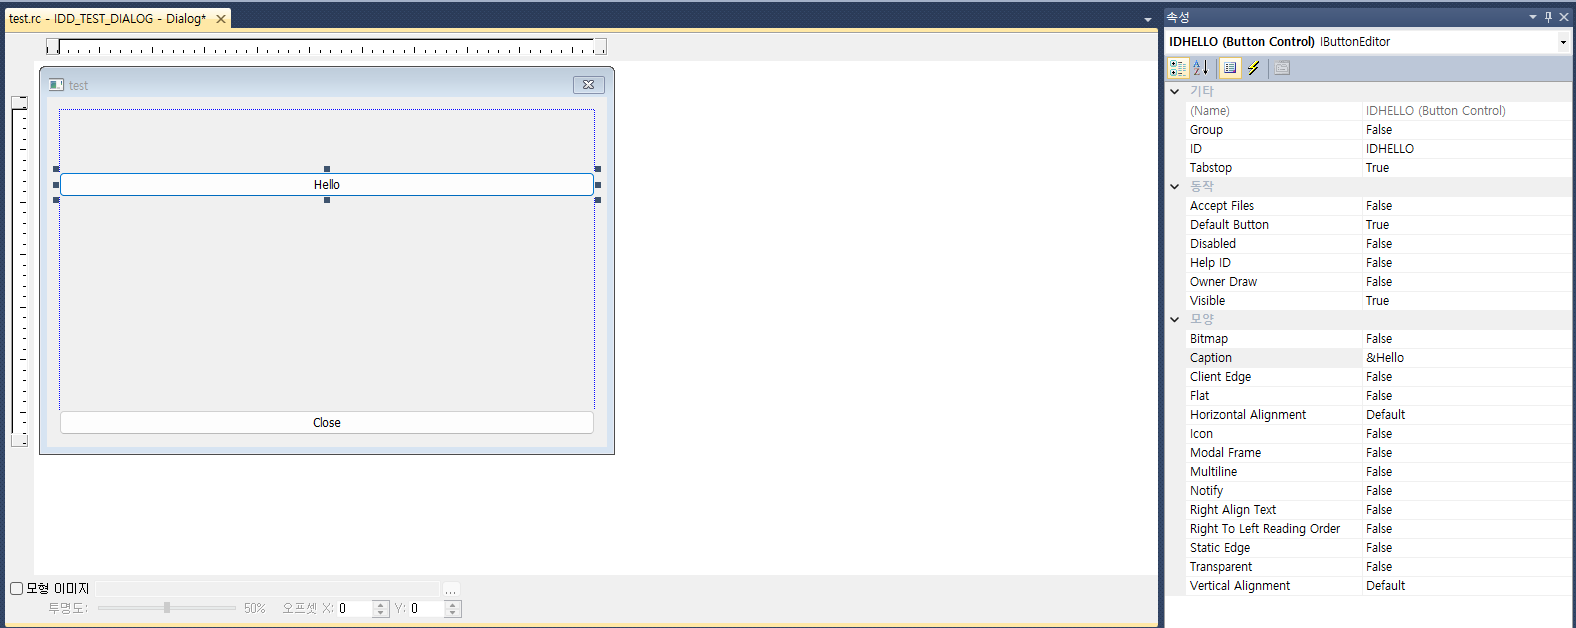The image size is (1576, 628).
Task: Select the Caption property row
Action: (x=1378, y=358)
